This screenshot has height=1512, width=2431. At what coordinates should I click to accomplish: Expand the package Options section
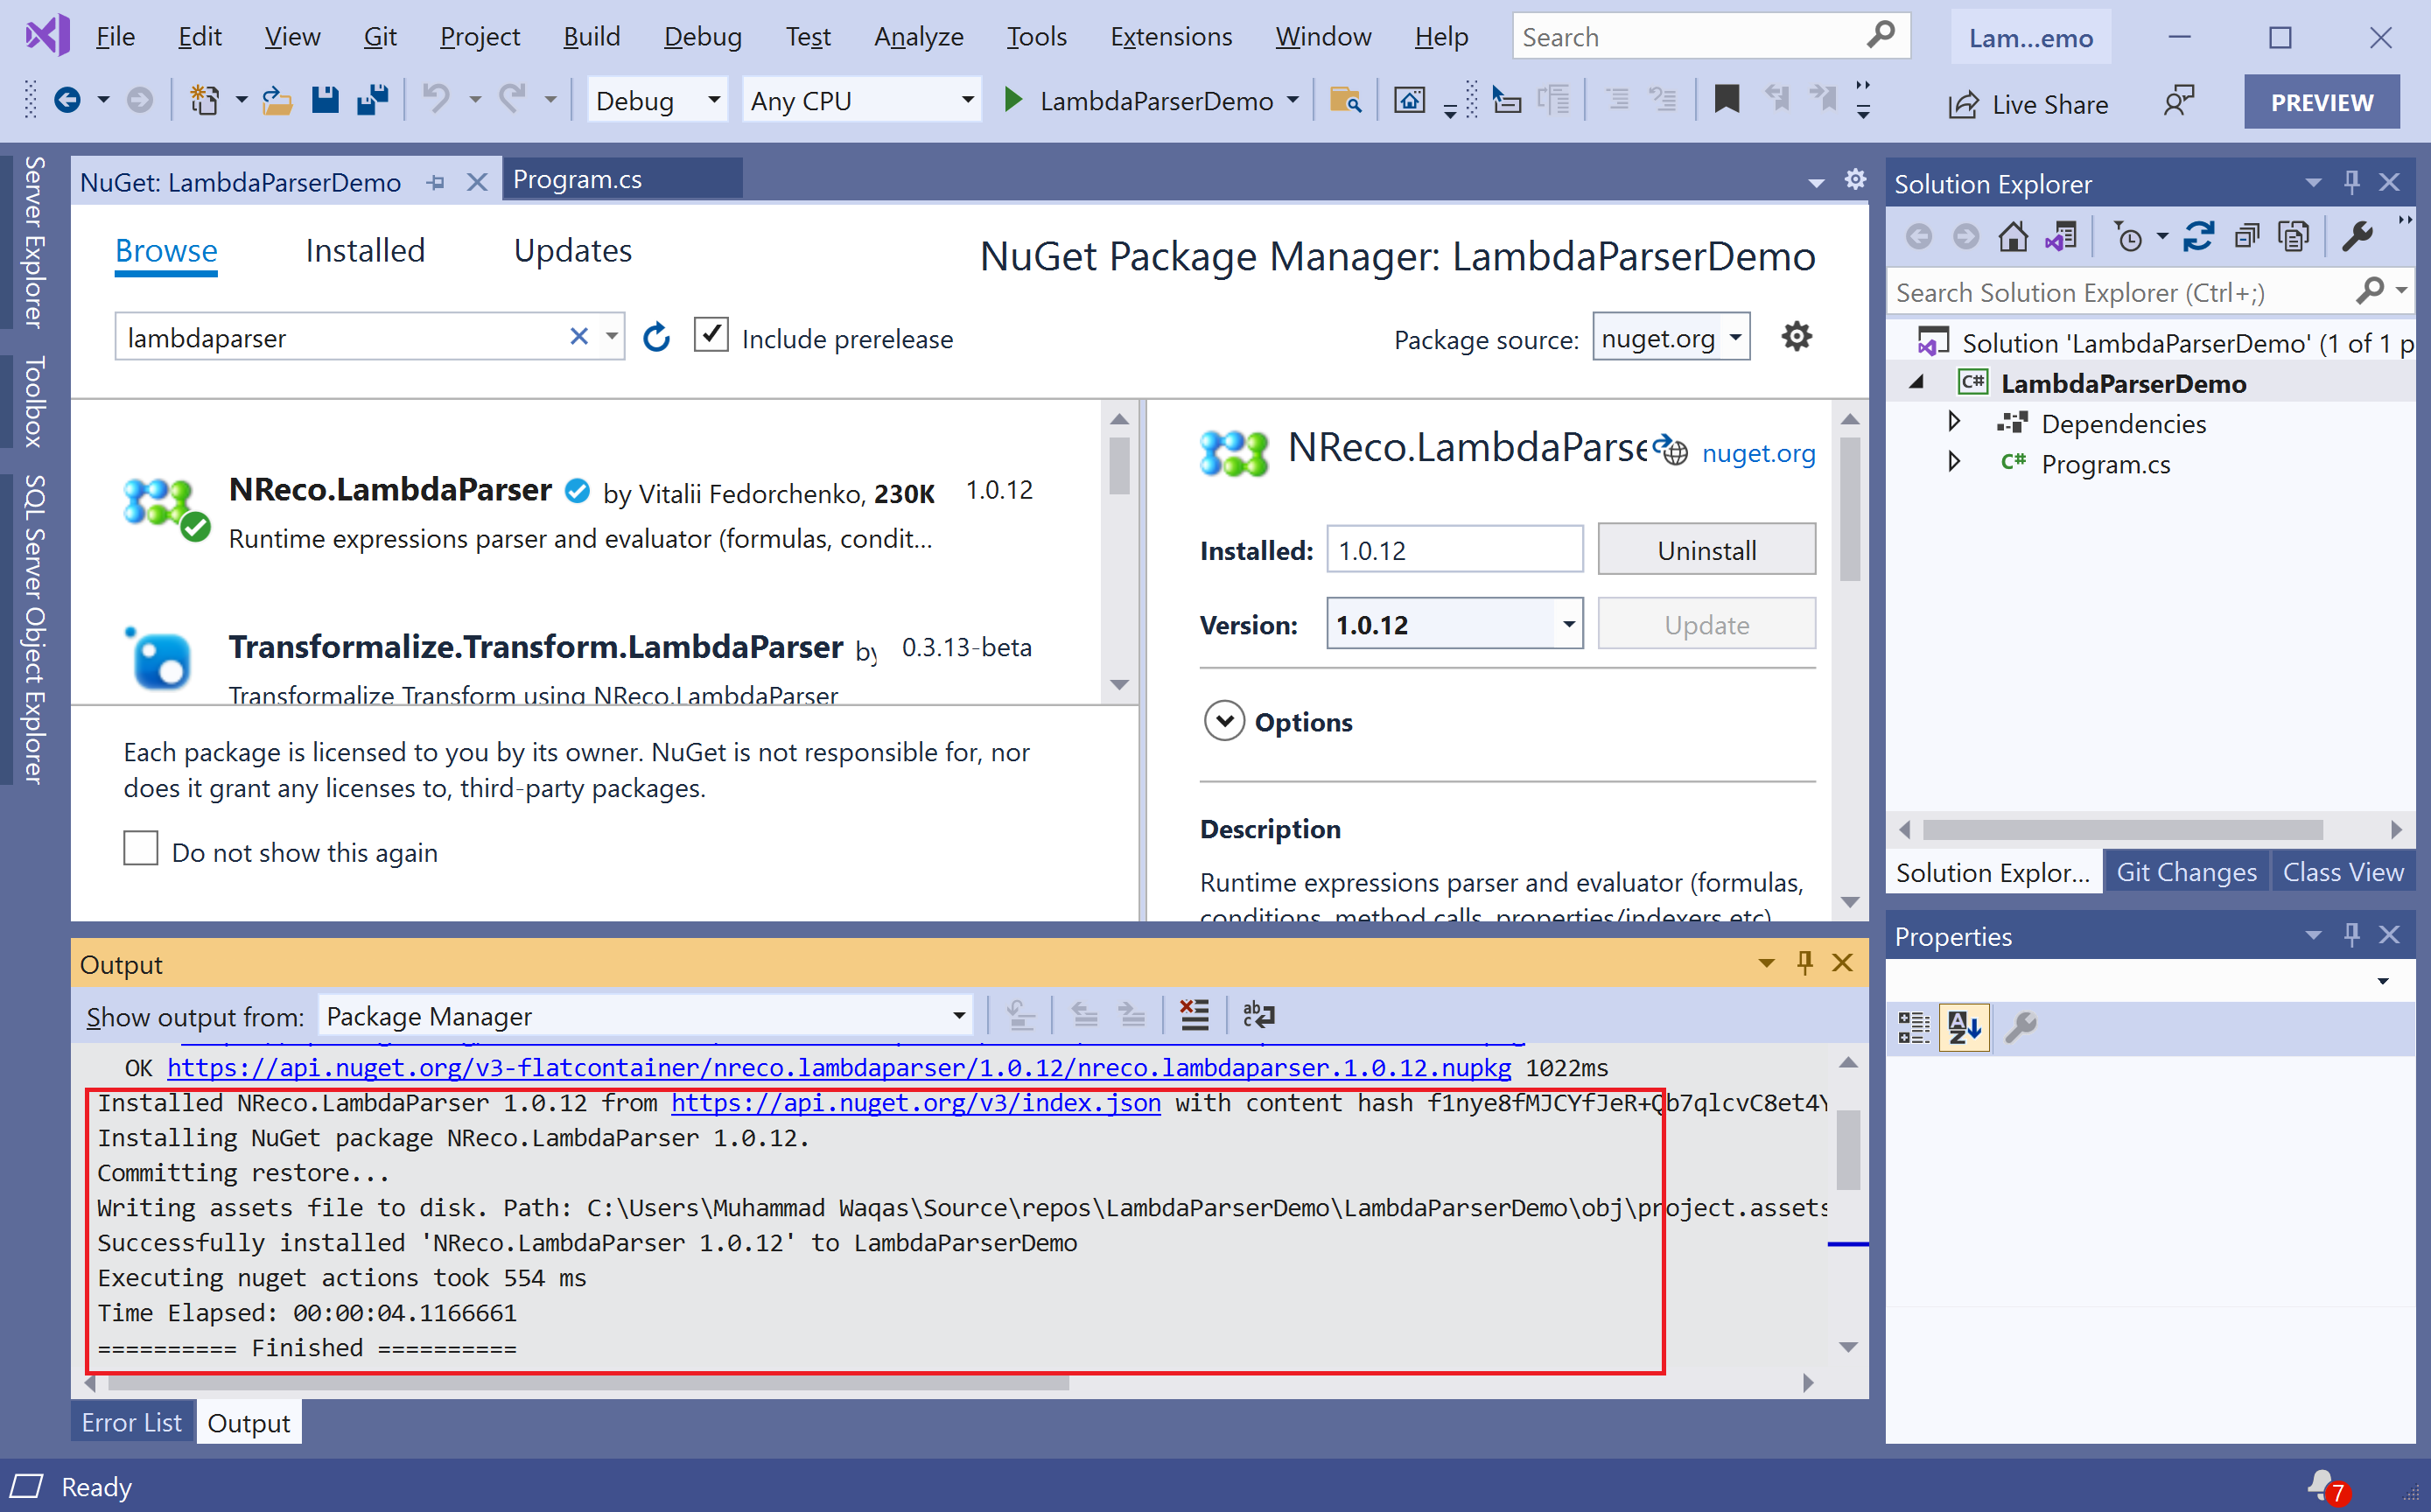1224,721
